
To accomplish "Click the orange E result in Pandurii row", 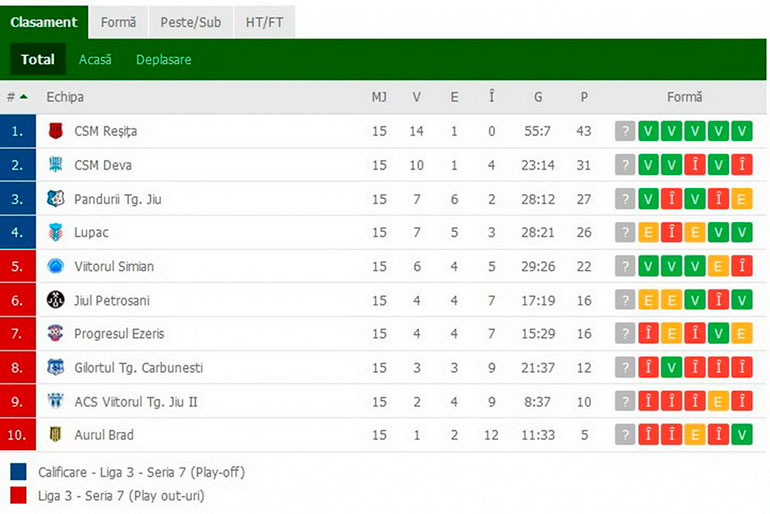I will pos(742,199).
